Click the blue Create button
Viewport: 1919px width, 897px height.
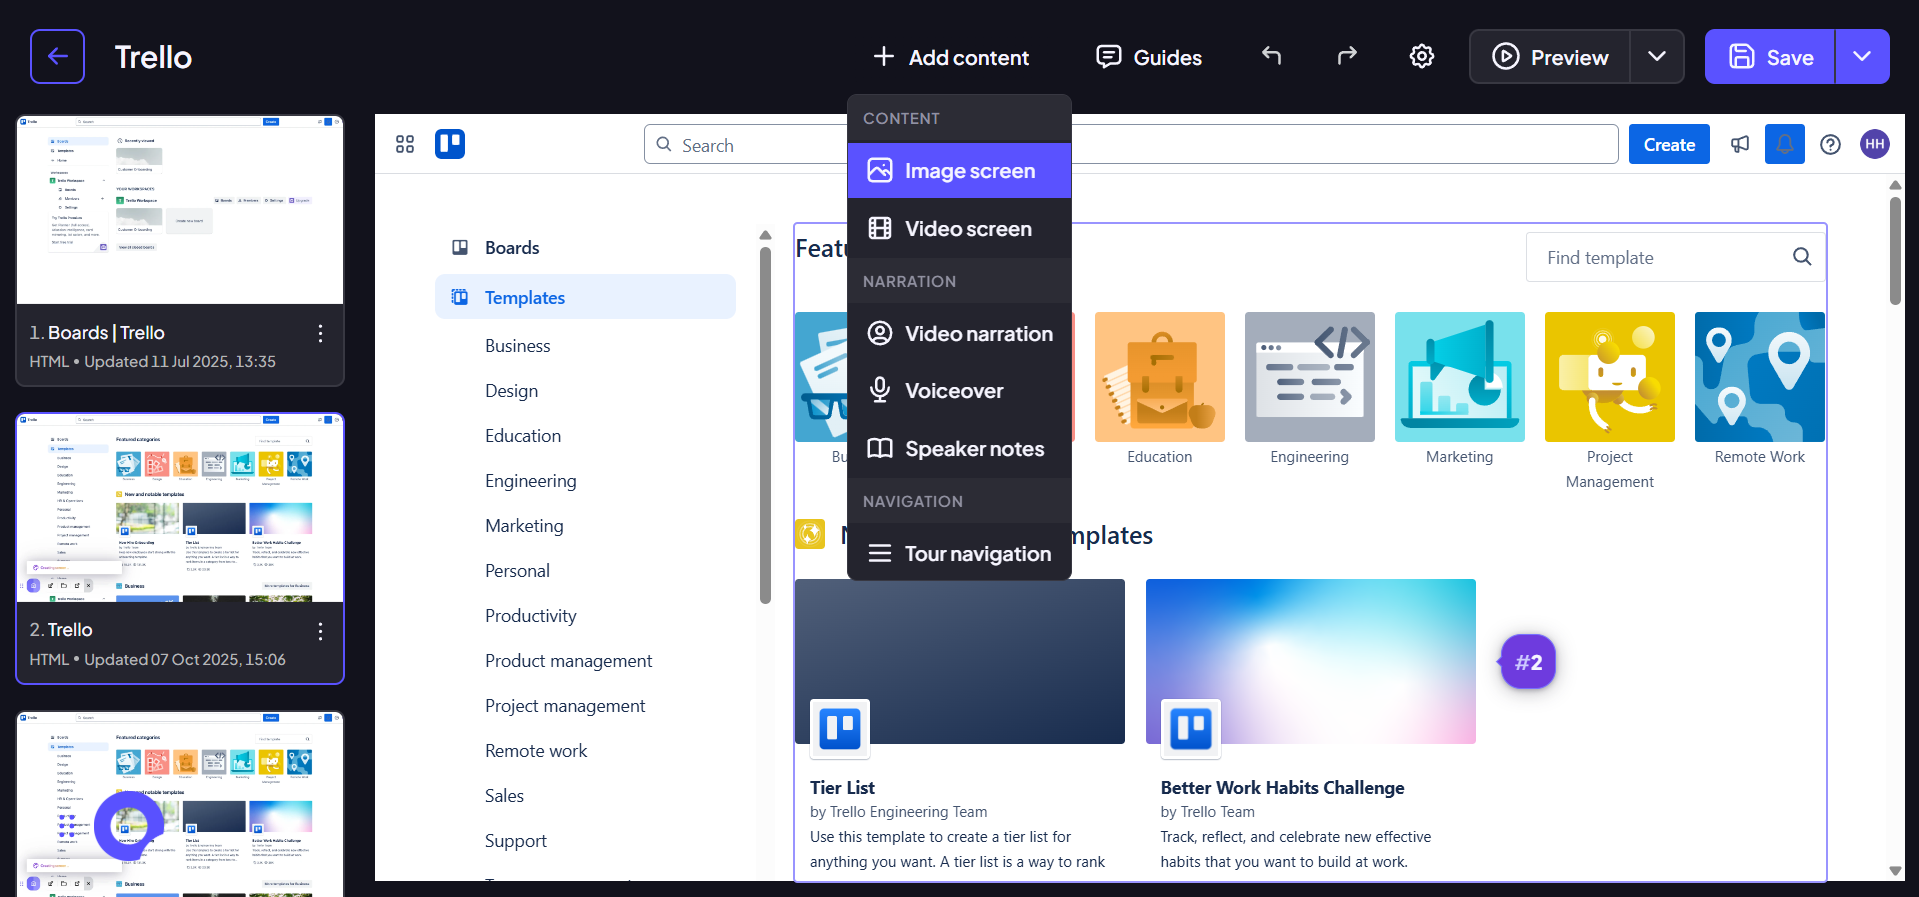tap(1669, 145)
